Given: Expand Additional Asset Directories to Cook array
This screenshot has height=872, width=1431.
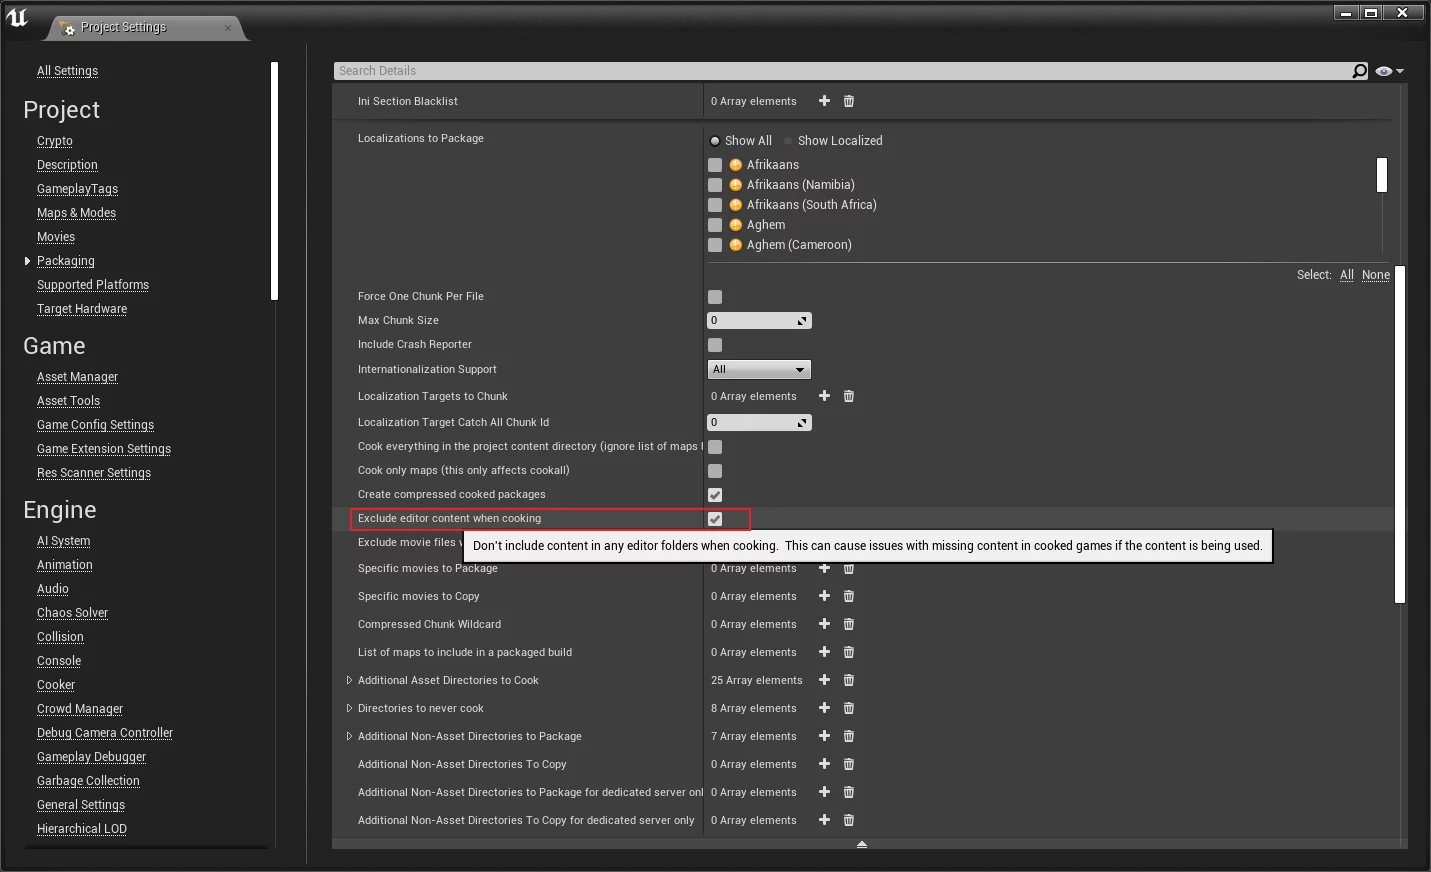Looking at the screenshot, I should click(349, 680).
